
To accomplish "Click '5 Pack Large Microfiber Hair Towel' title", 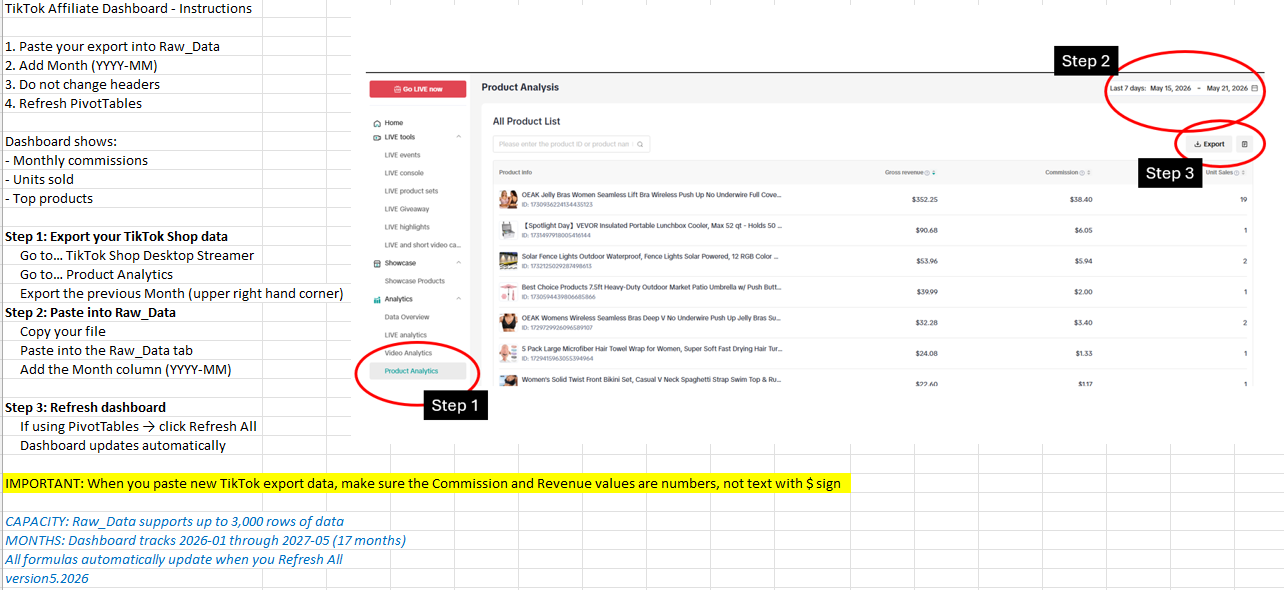I will click(651, 349).
